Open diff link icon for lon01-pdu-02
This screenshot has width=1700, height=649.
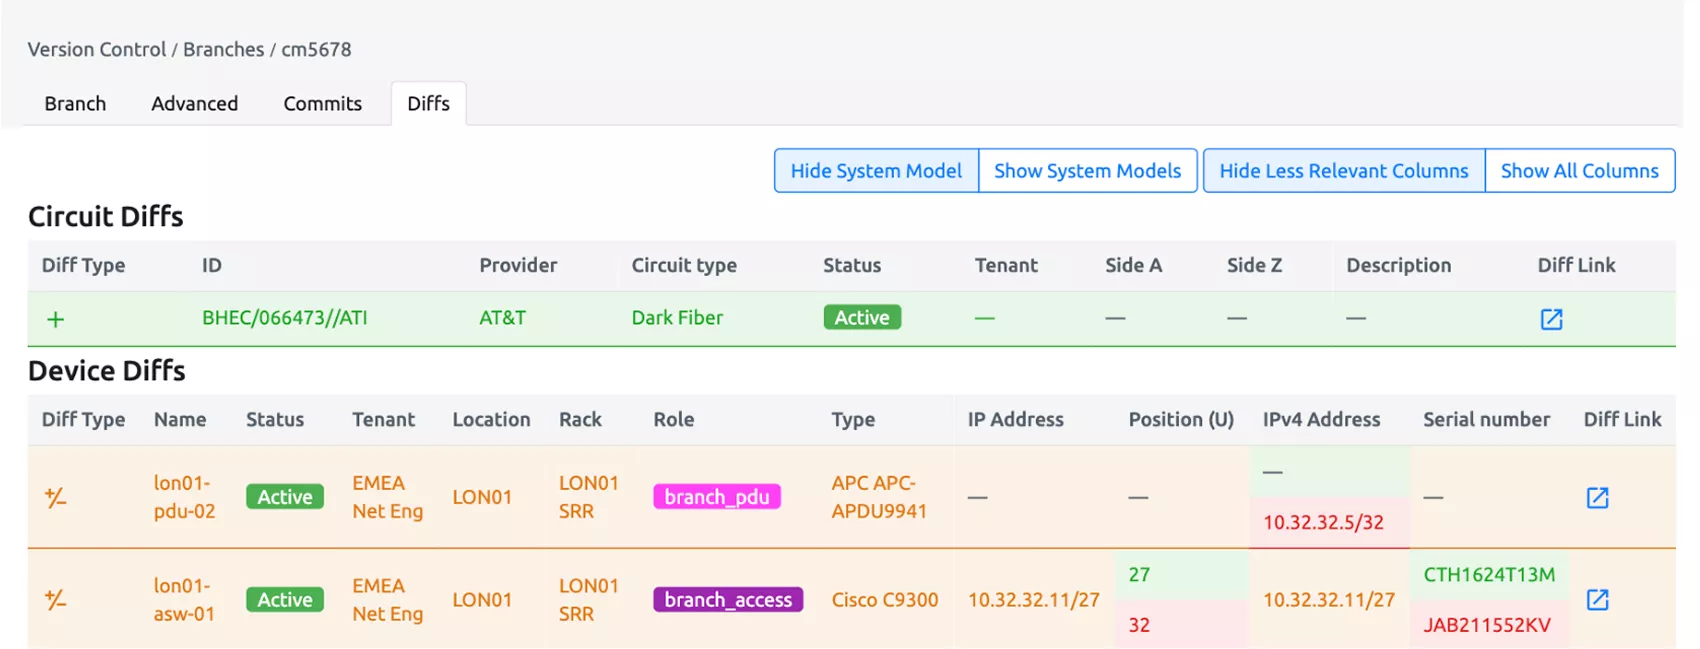coord(1597,497)
